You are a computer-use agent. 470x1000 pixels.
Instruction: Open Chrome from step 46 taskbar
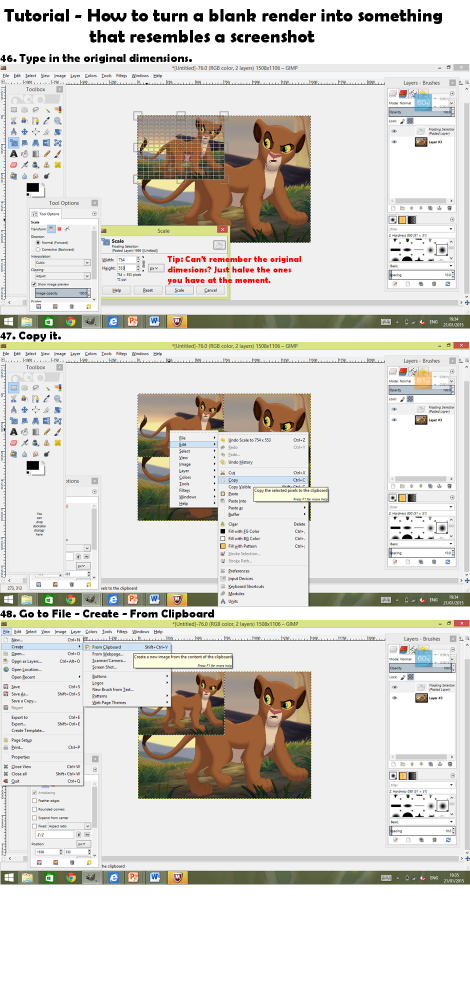tap(70, 322)
